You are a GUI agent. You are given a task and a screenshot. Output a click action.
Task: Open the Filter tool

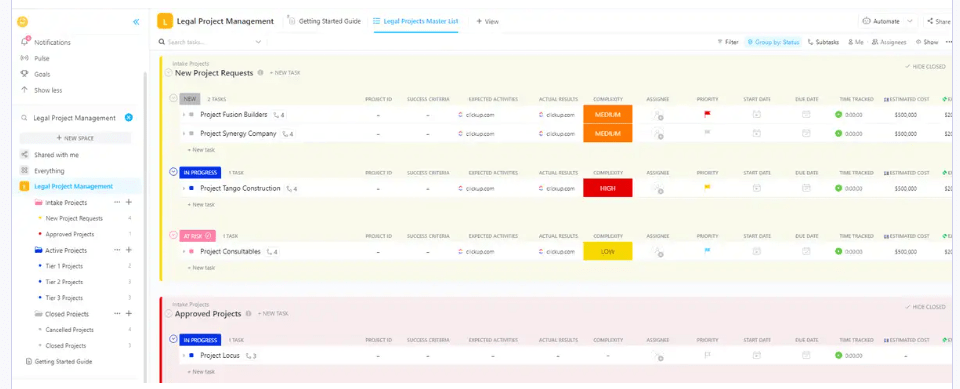coord(727,42)
